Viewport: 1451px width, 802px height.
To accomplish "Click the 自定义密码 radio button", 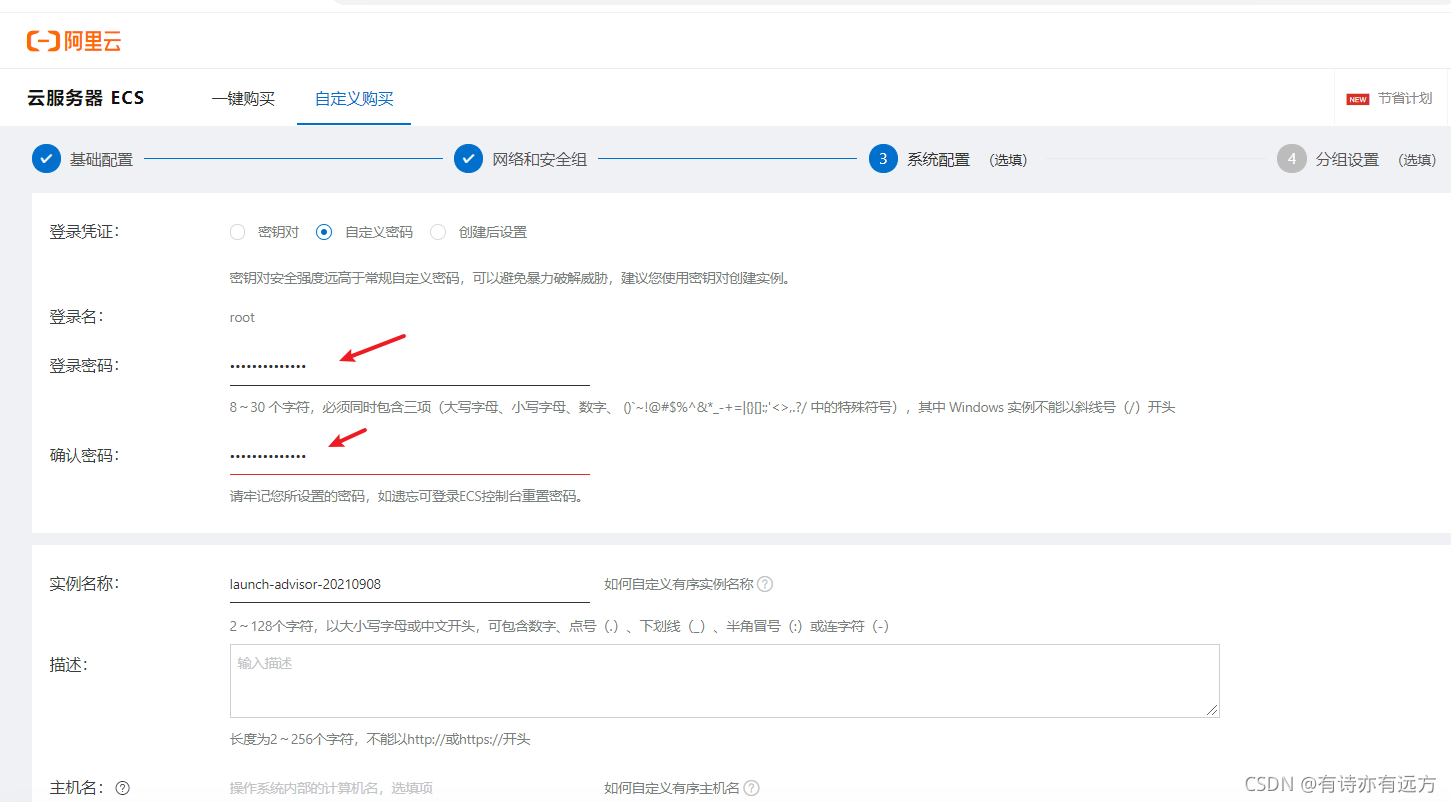I will click(x=323, y=231).
